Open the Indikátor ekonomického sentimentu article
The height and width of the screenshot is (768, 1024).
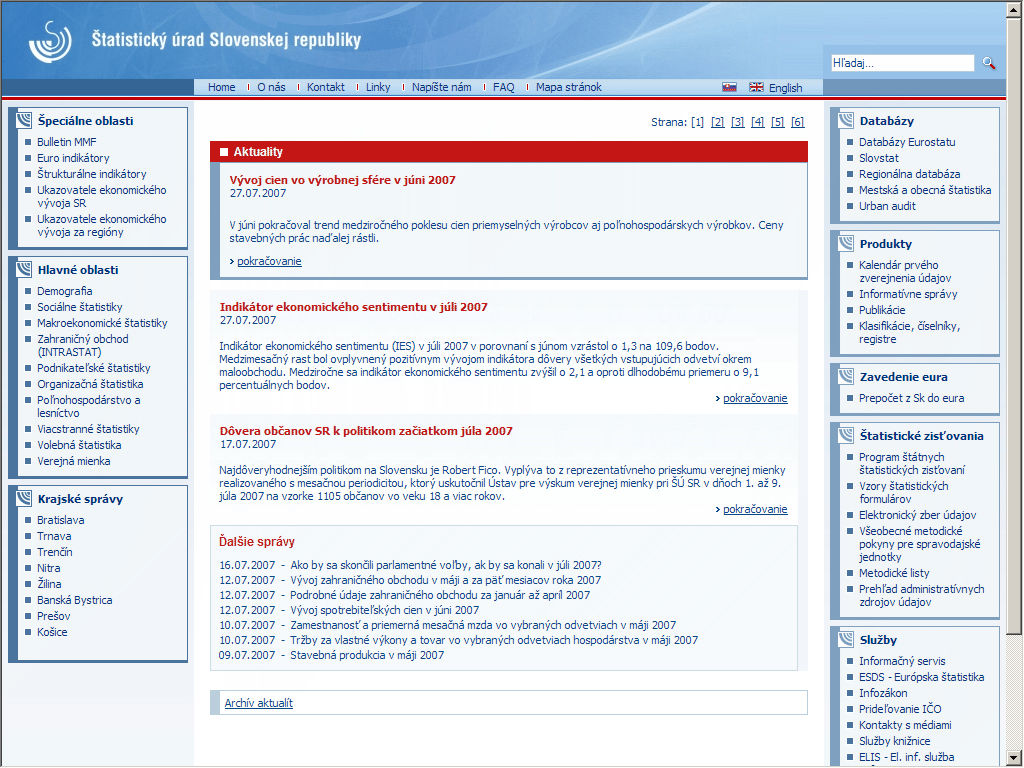click(353, 307)
